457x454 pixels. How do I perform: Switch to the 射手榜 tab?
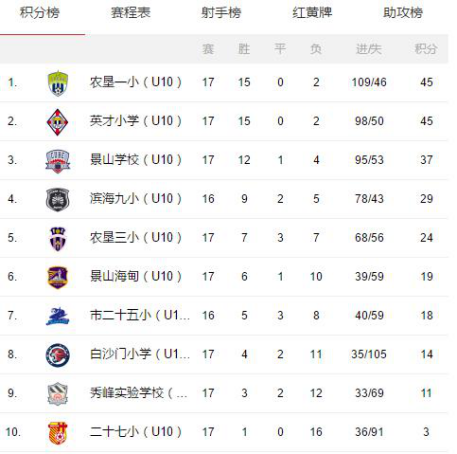point(221,13)
